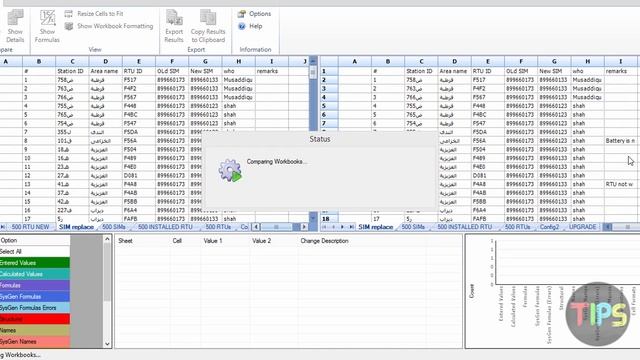Toggle Structural red option

[35, 319]
